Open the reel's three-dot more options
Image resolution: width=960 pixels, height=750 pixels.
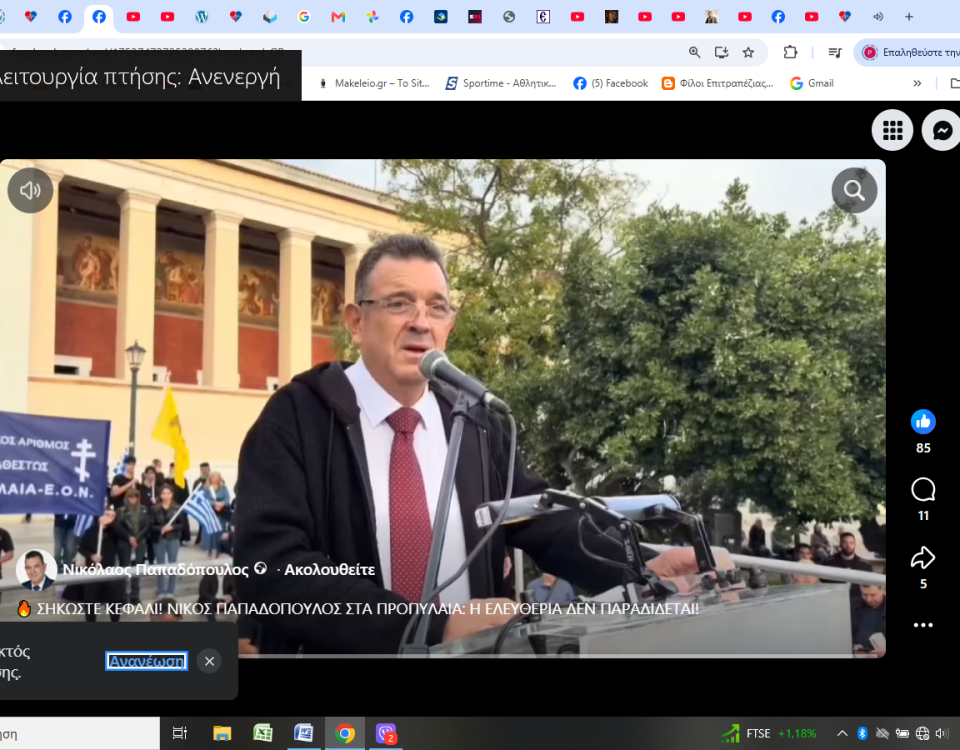923,625
